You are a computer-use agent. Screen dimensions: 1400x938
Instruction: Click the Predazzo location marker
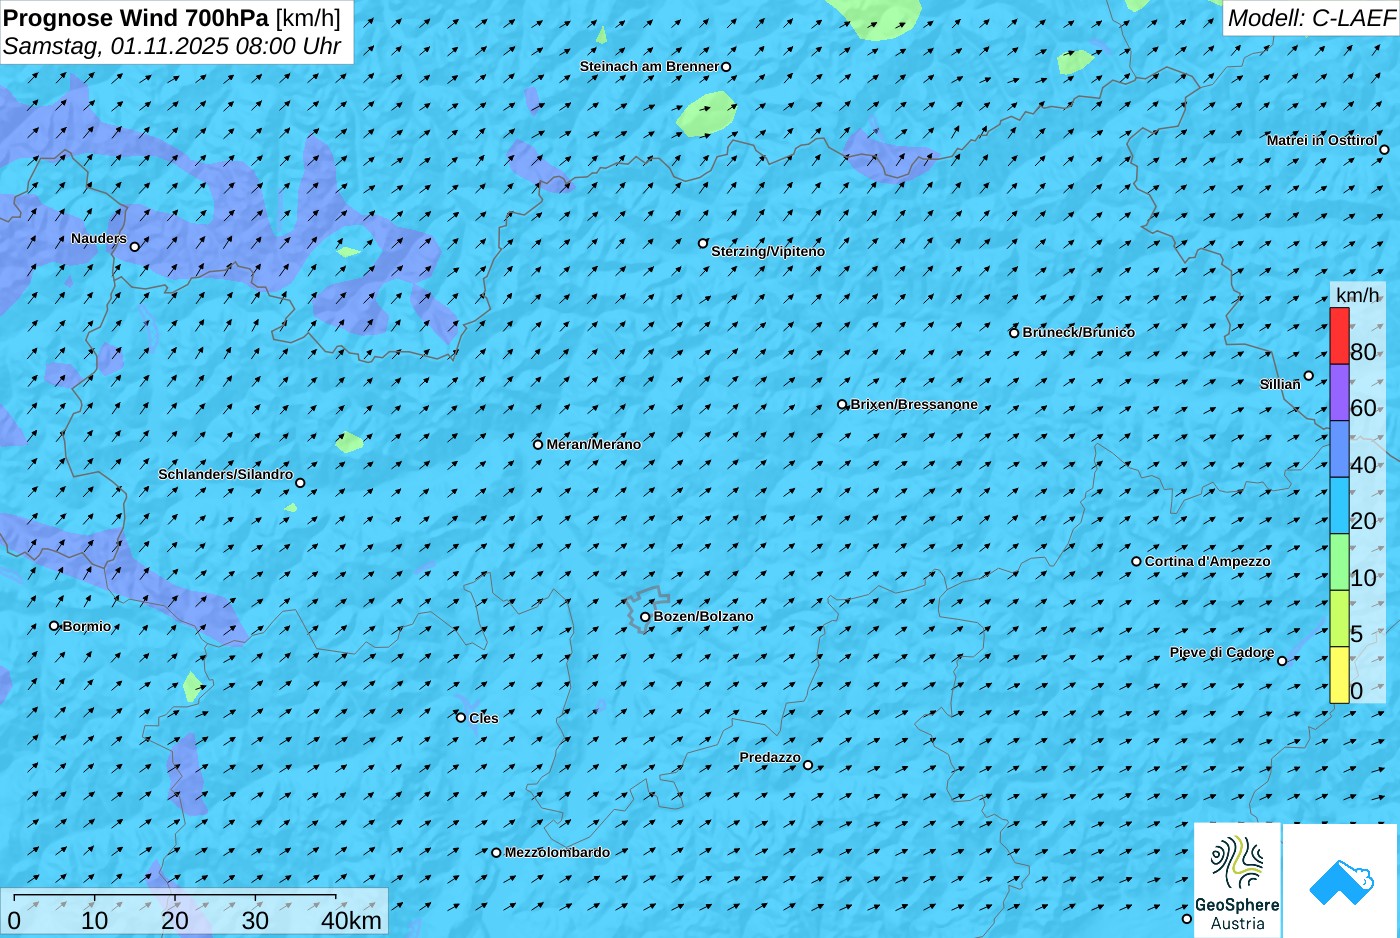(808, 766)
